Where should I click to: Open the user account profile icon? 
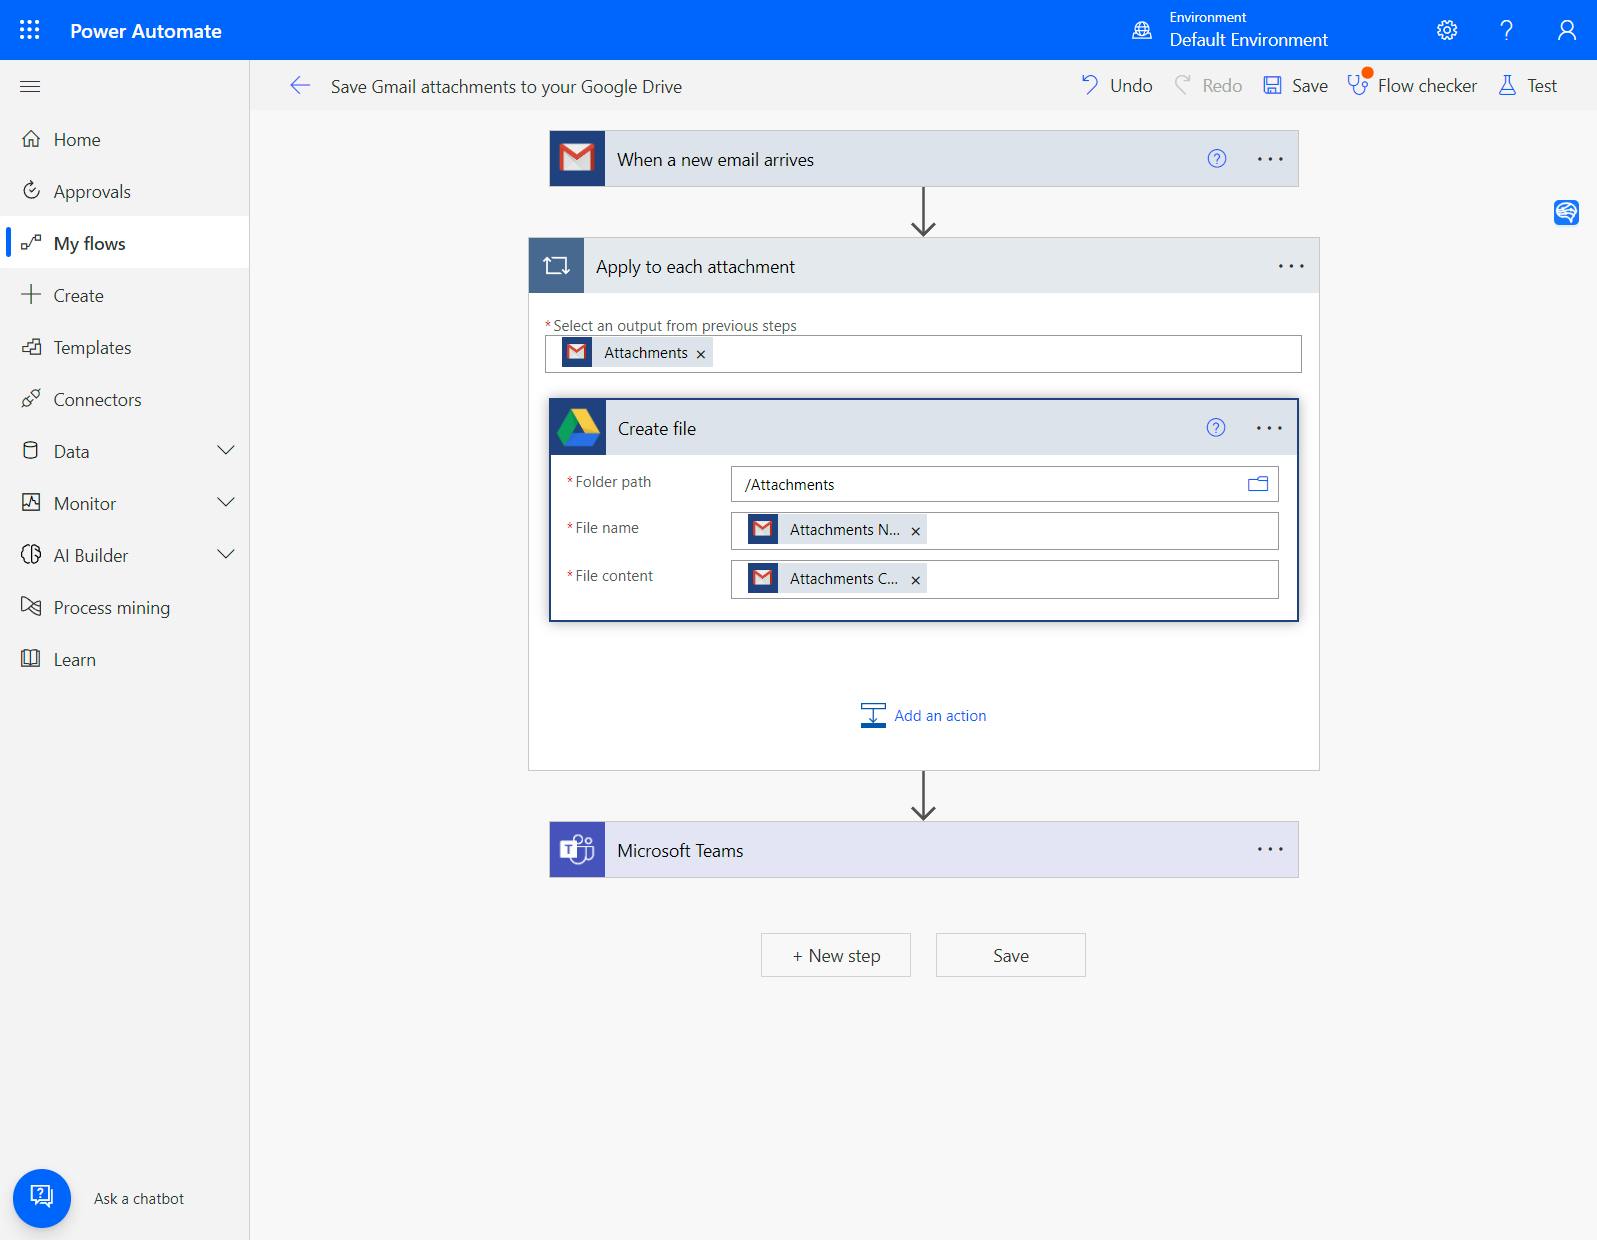[1567, 30]
